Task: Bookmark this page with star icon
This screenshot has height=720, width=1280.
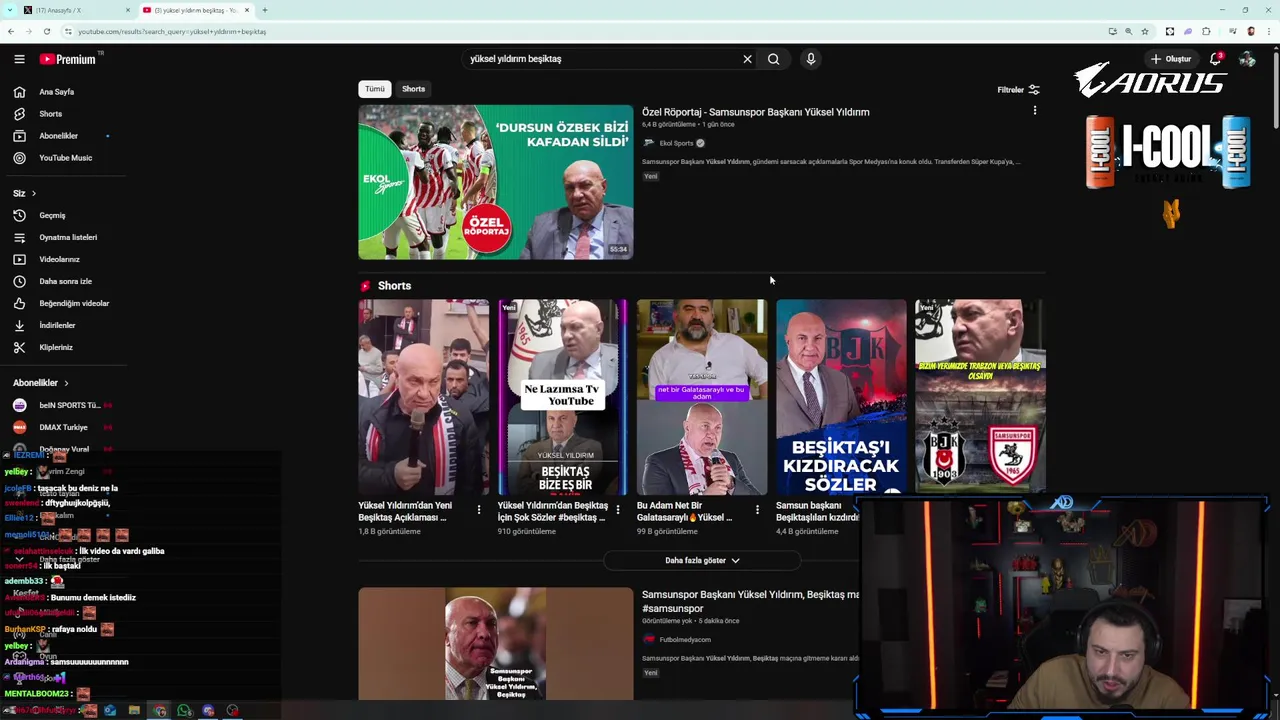Action: click(1145, 31)
